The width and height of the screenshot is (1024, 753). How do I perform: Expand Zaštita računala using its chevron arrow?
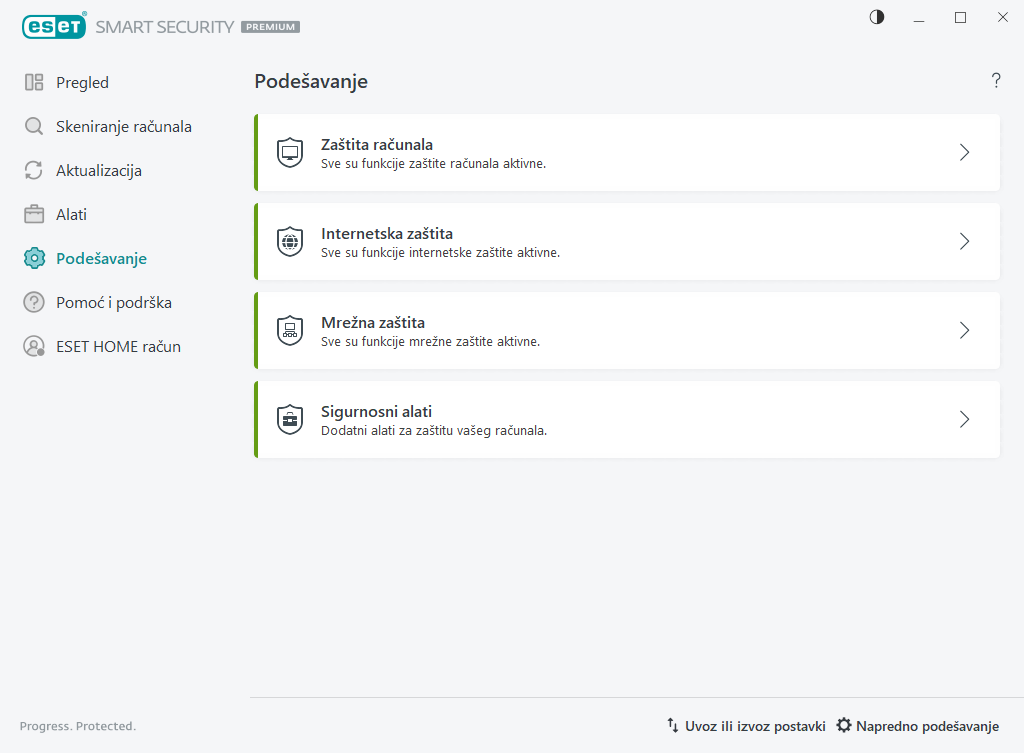964,153
